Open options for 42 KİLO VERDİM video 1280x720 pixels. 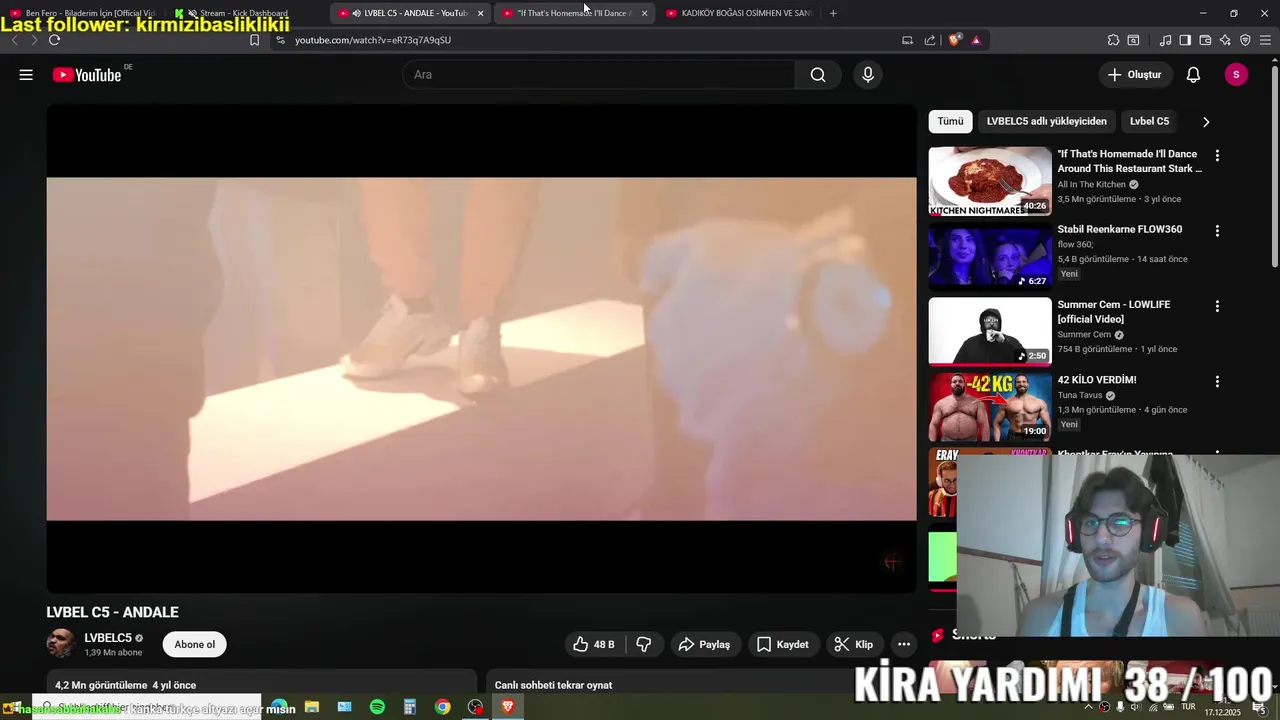(1217, 382)
